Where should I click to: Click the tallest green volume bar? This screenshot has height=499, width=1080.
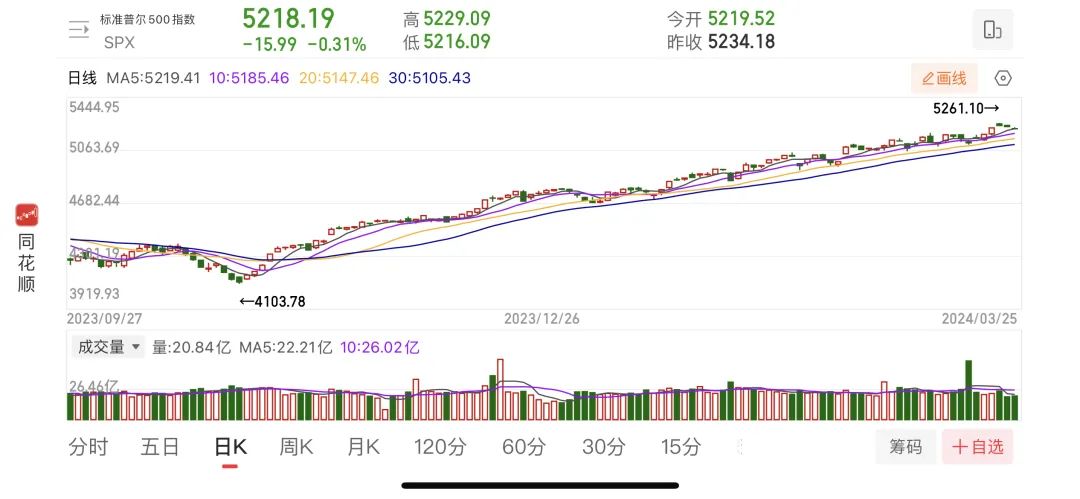968,390
